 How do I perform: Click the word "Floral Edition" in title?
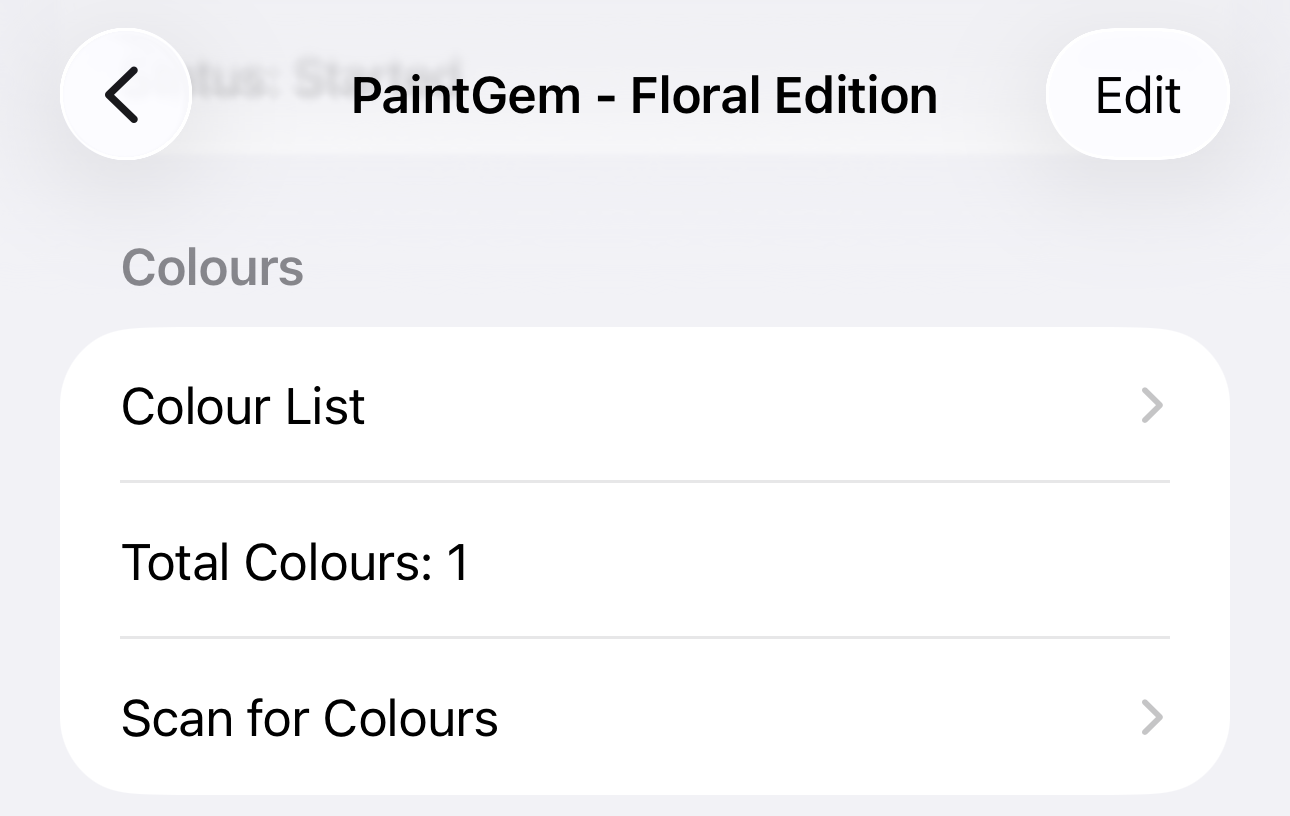tap(784, 96)
